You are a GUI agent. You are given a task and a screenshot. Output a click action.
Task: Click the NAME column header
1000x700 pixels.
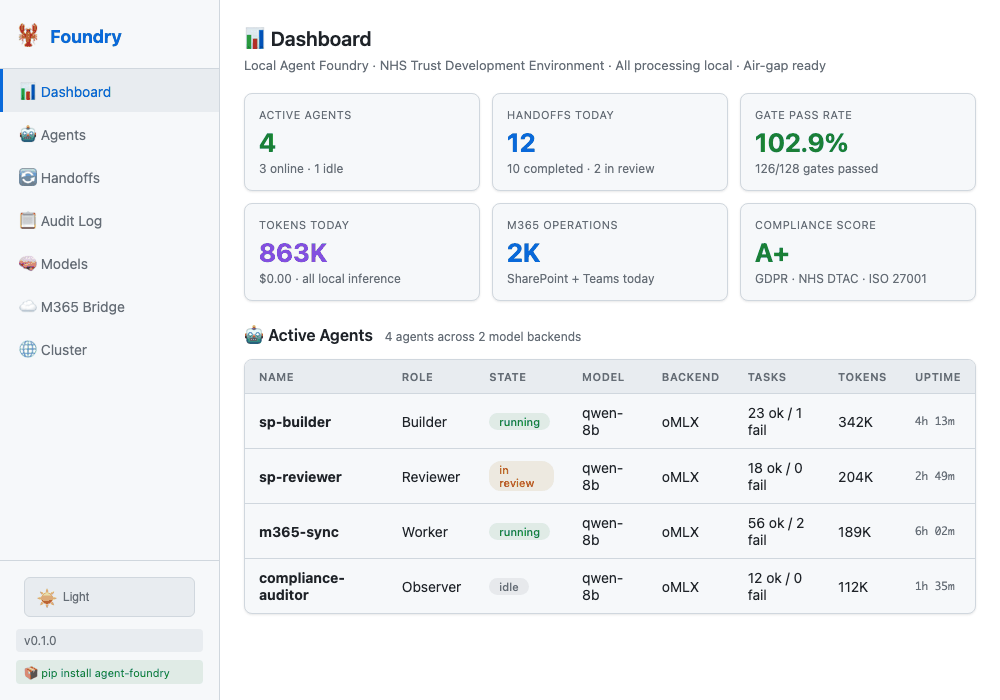(276, 377)
